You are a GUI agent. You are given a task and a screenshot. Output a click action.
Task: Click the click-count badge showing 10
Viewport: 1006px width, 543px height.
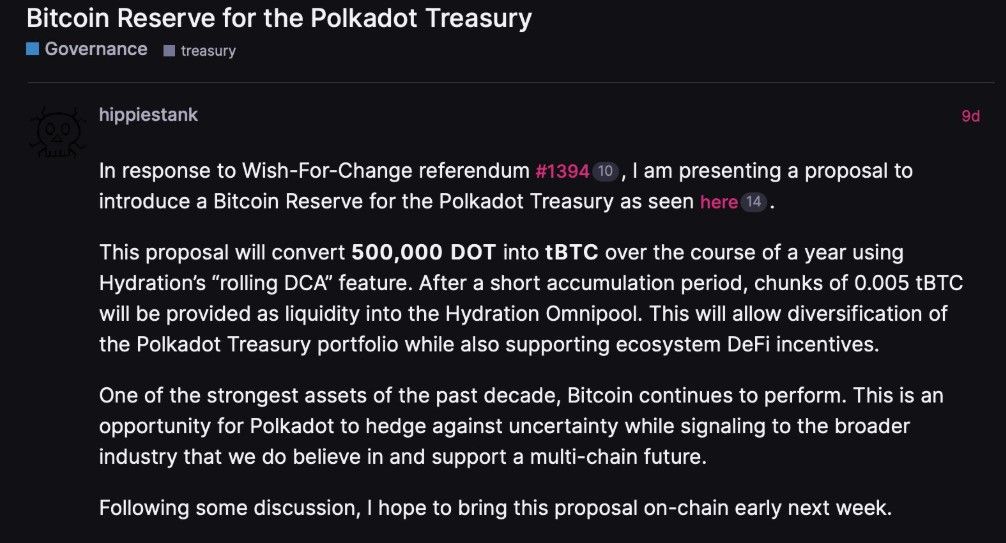[x=605, y=171]
